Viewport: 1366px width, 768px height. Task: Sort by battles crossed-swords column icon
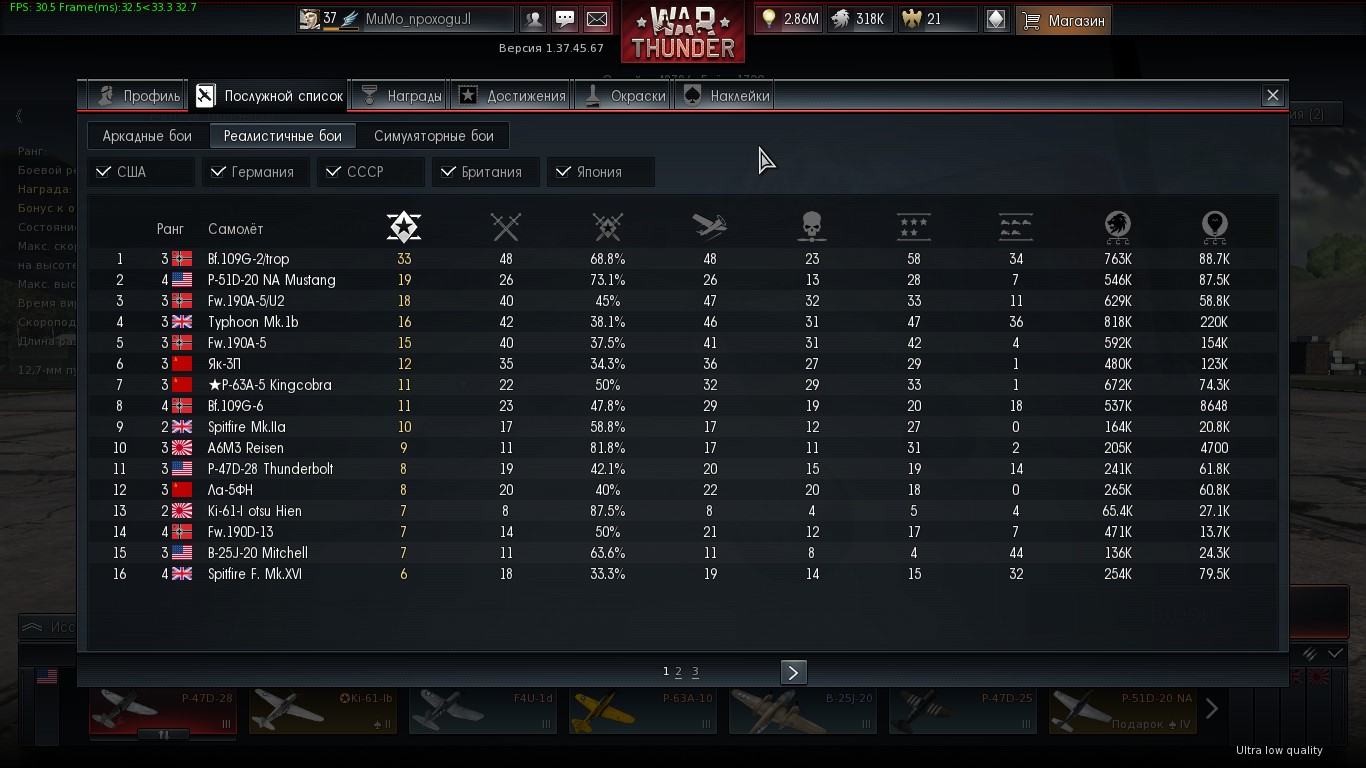[506, 227]
